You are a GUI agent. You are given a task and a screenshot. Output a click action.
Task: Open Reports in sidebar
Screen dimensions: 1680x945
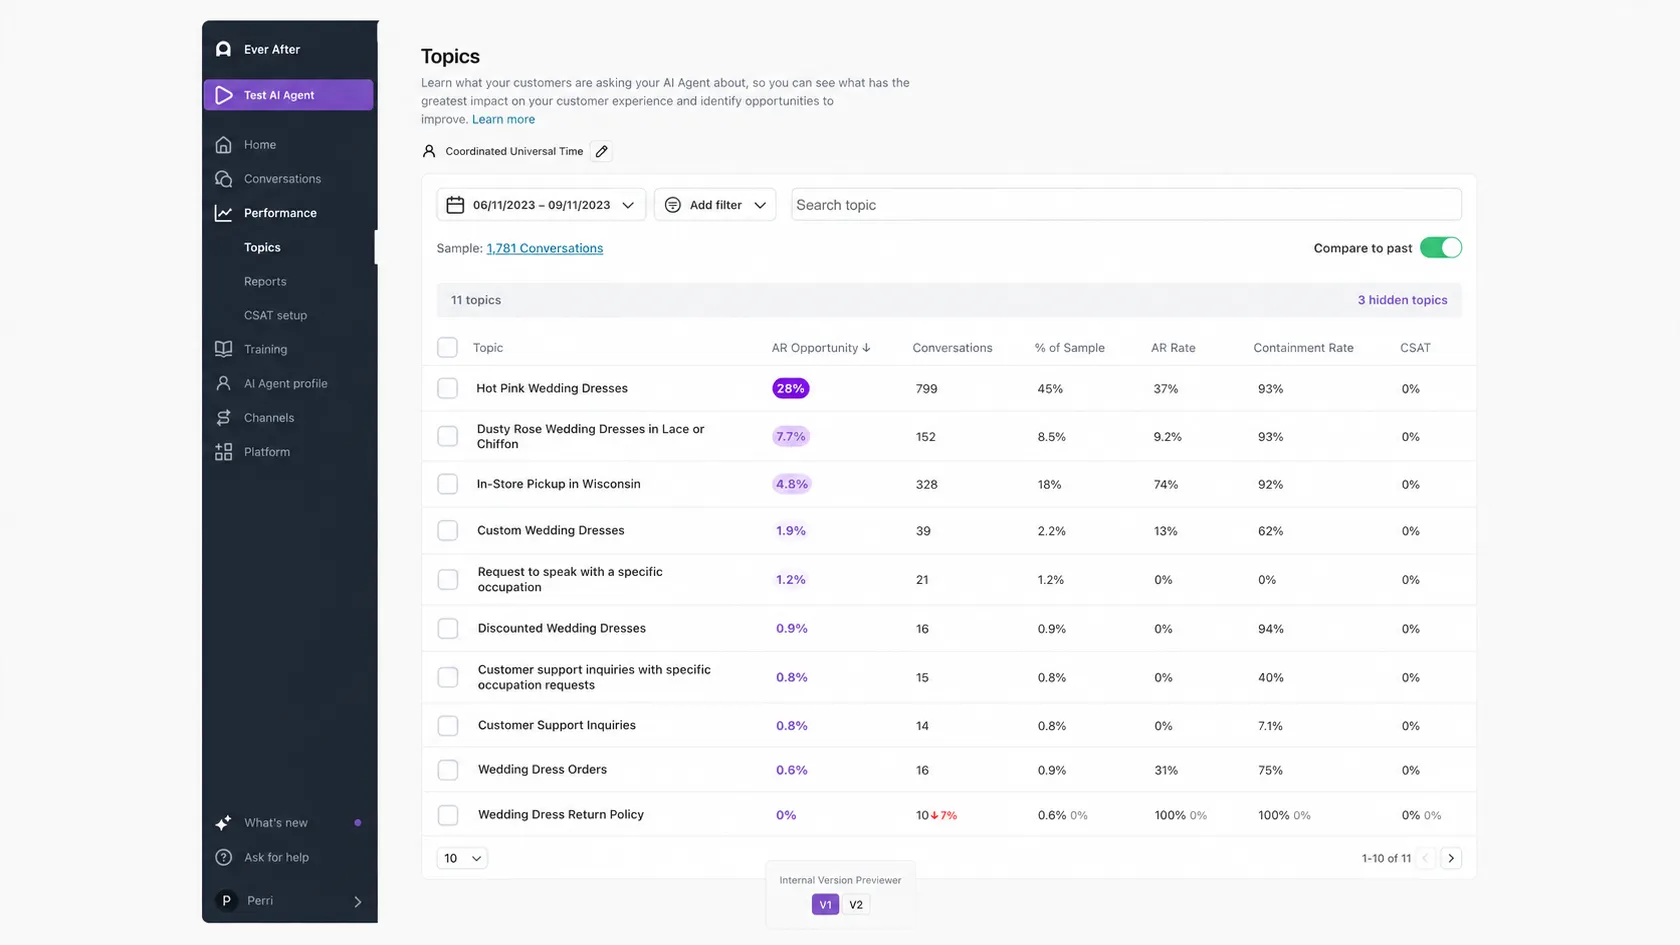click(265, 281)
